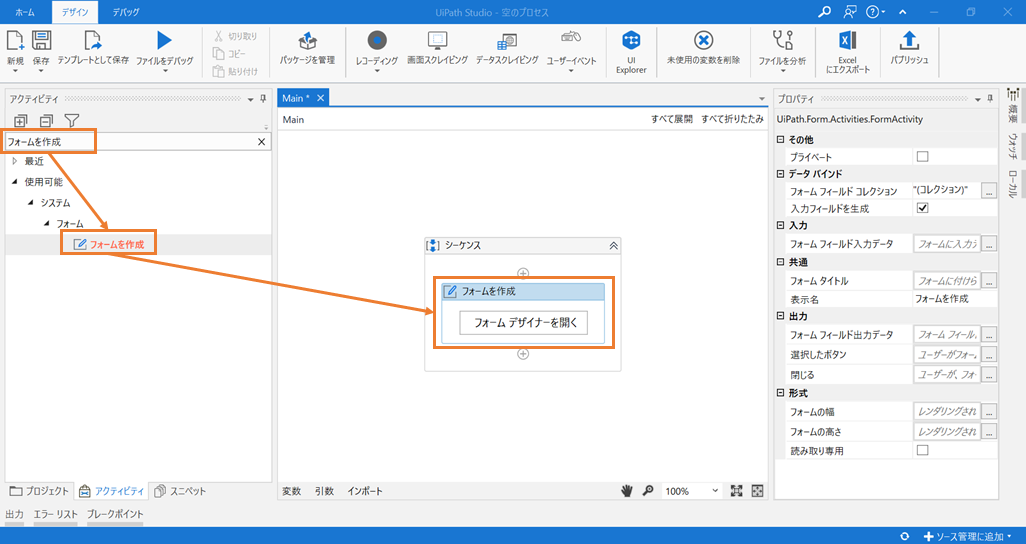Uncheck 入力フィールドを生成 checkbox

pyautogui.click(x=923, y=208)
